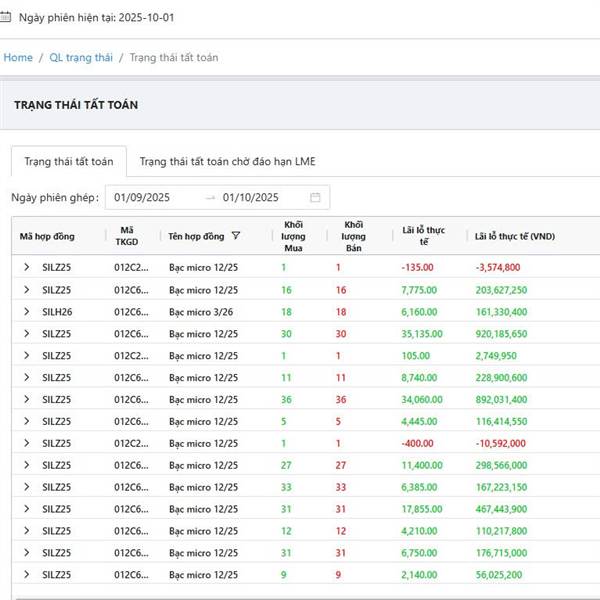Open the filter on Tên hợp đồng column
Screen dimensions: 600x600
[236, 237]
